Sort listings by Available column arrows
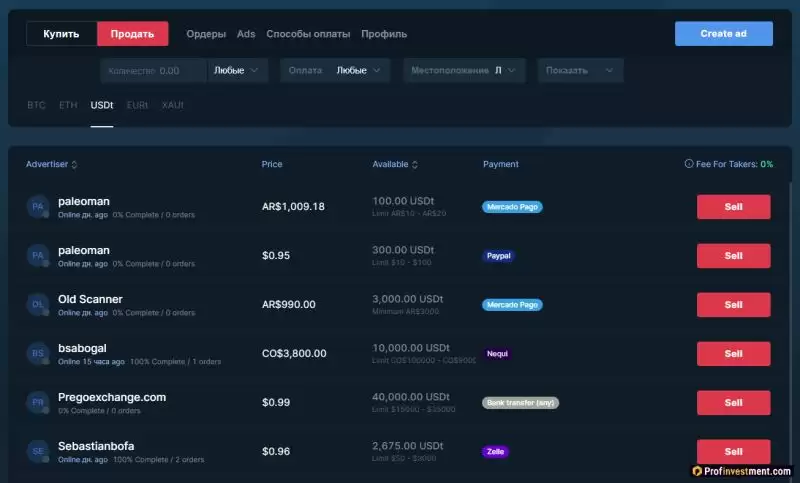 [x=415, y=165]
